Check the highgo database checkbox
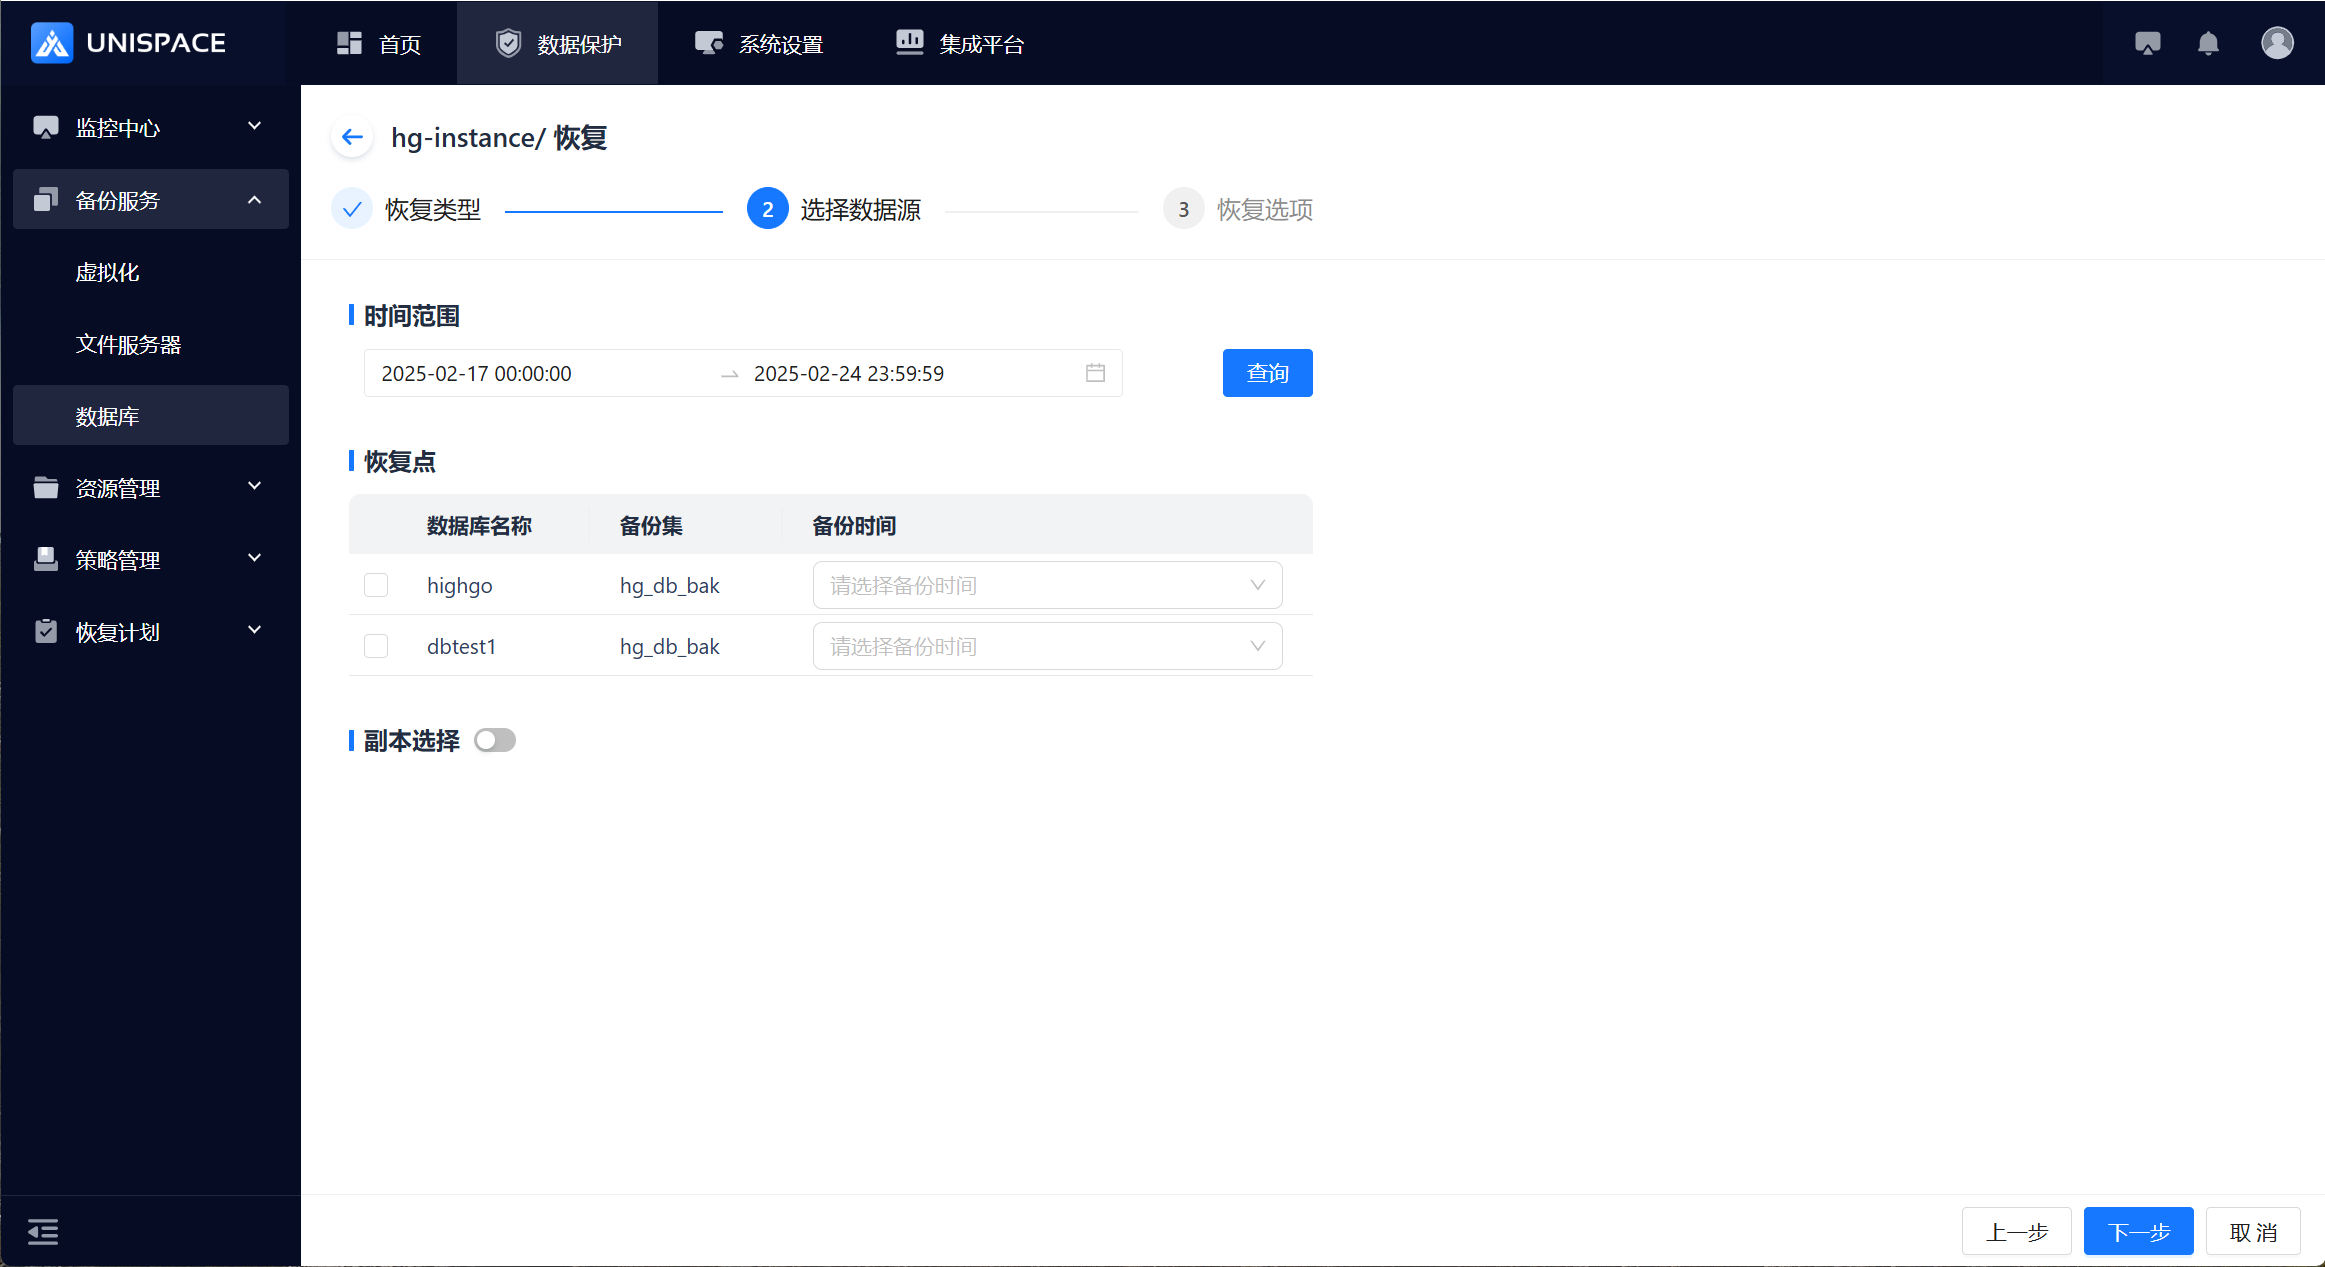 pyautogui.click(x=376, y=585)
